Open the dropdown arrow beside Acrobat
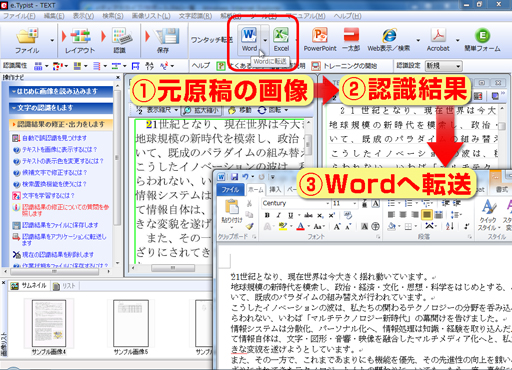The height and width of the screenshot is (370, 512). 458,40
